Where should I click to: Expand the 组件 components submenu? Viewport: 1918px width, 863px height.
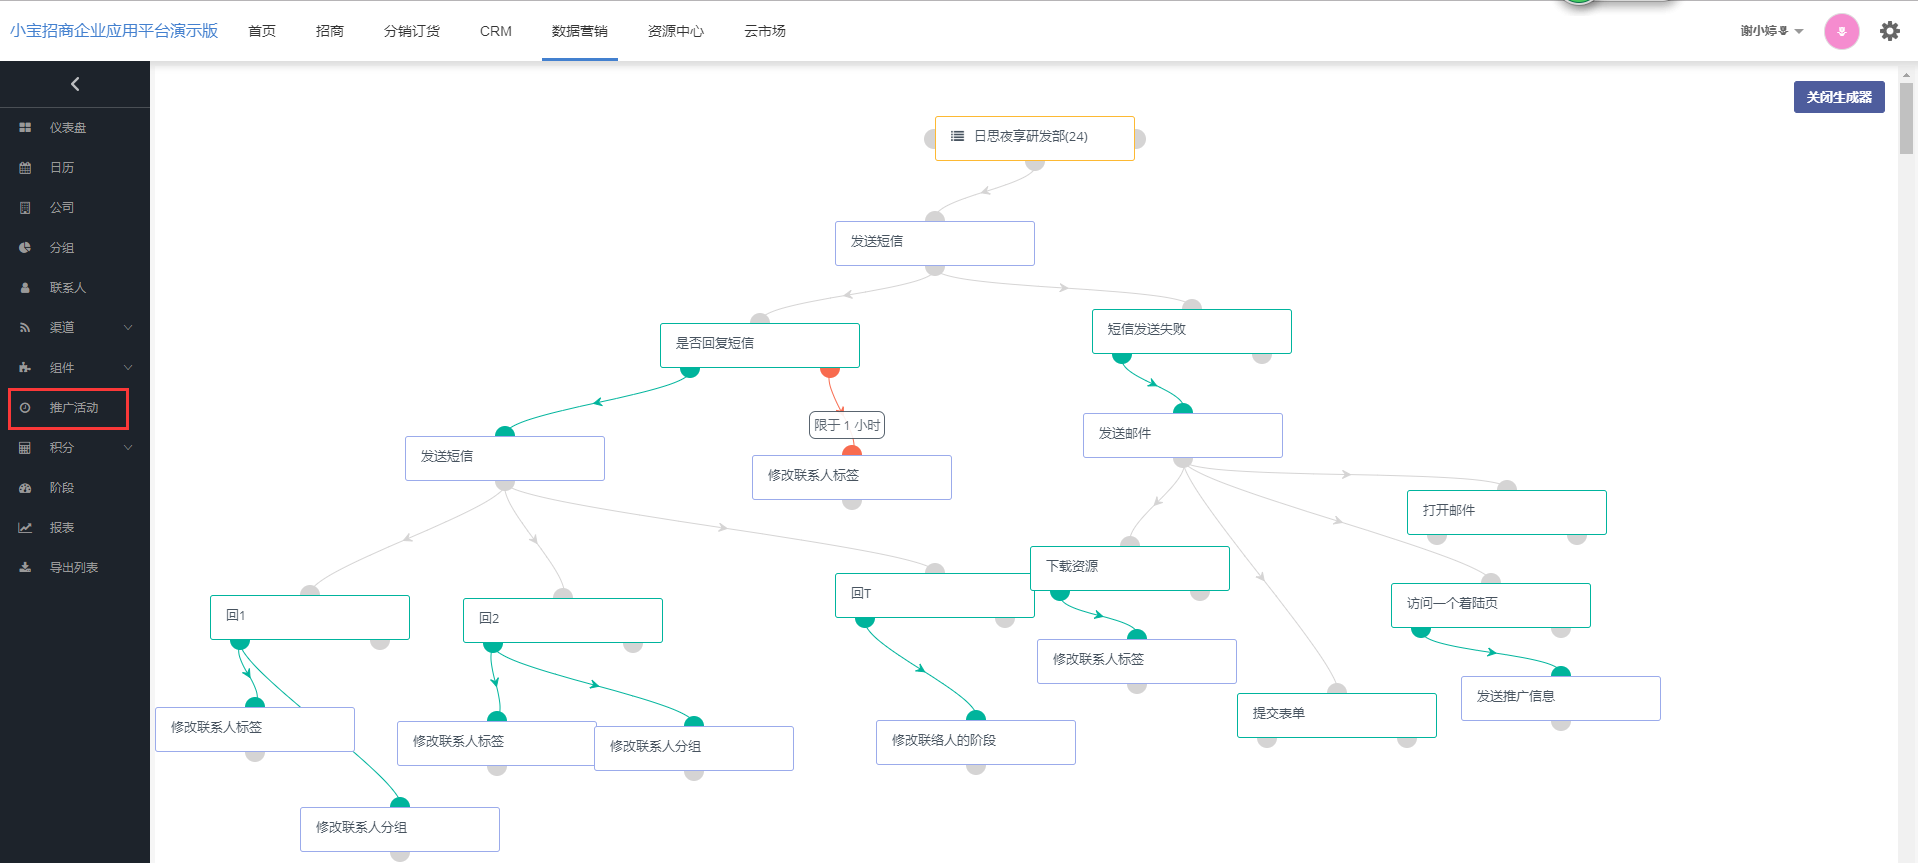click(128, 368)
